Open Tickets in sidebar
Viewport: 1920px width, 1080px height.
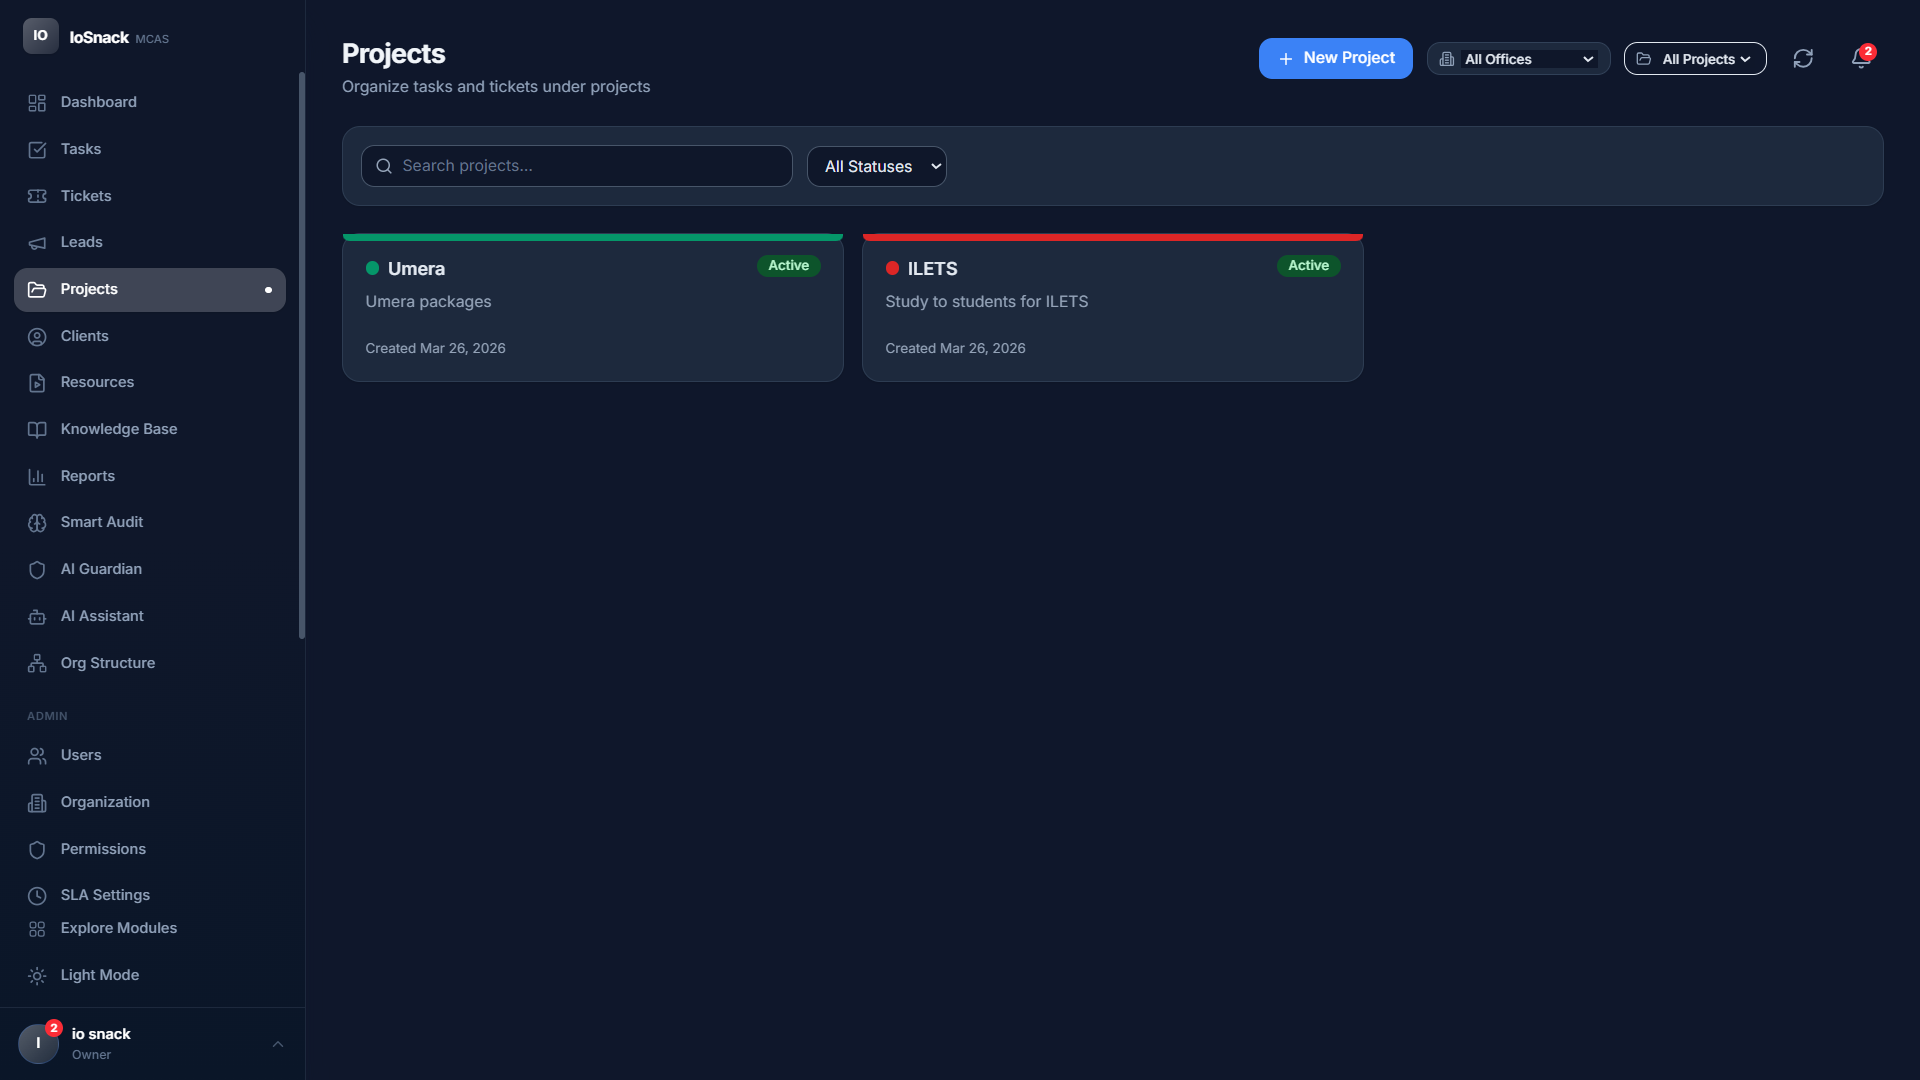coord(150,196)
